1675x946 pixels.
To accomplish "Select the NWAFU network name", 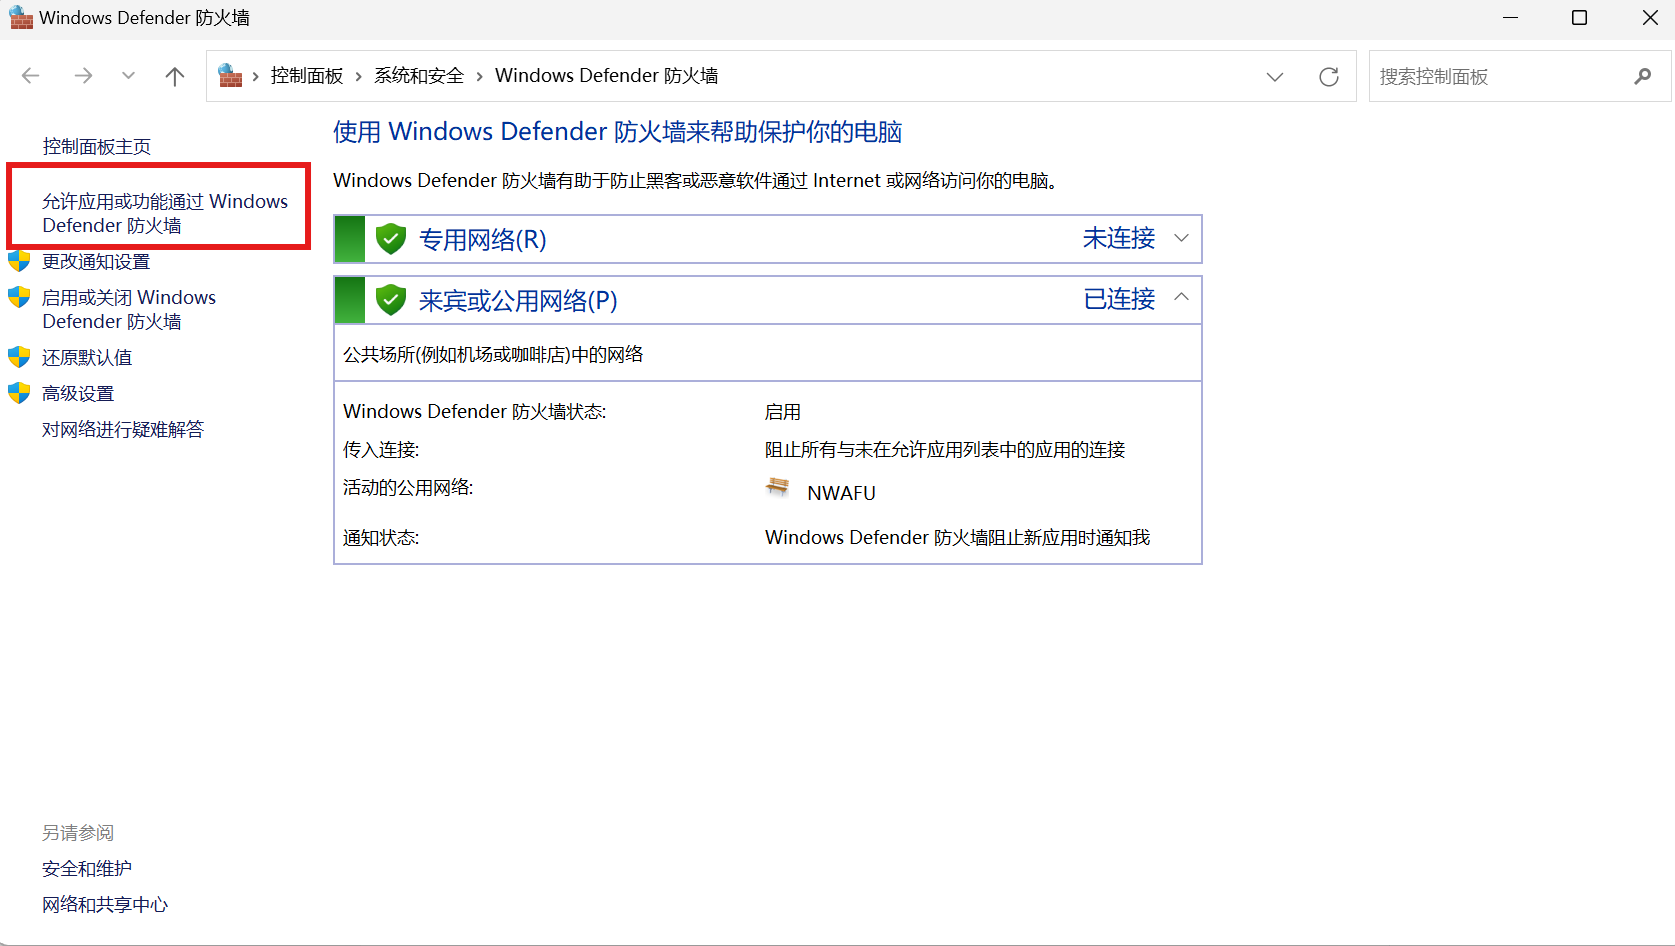I will pos(842,493).
